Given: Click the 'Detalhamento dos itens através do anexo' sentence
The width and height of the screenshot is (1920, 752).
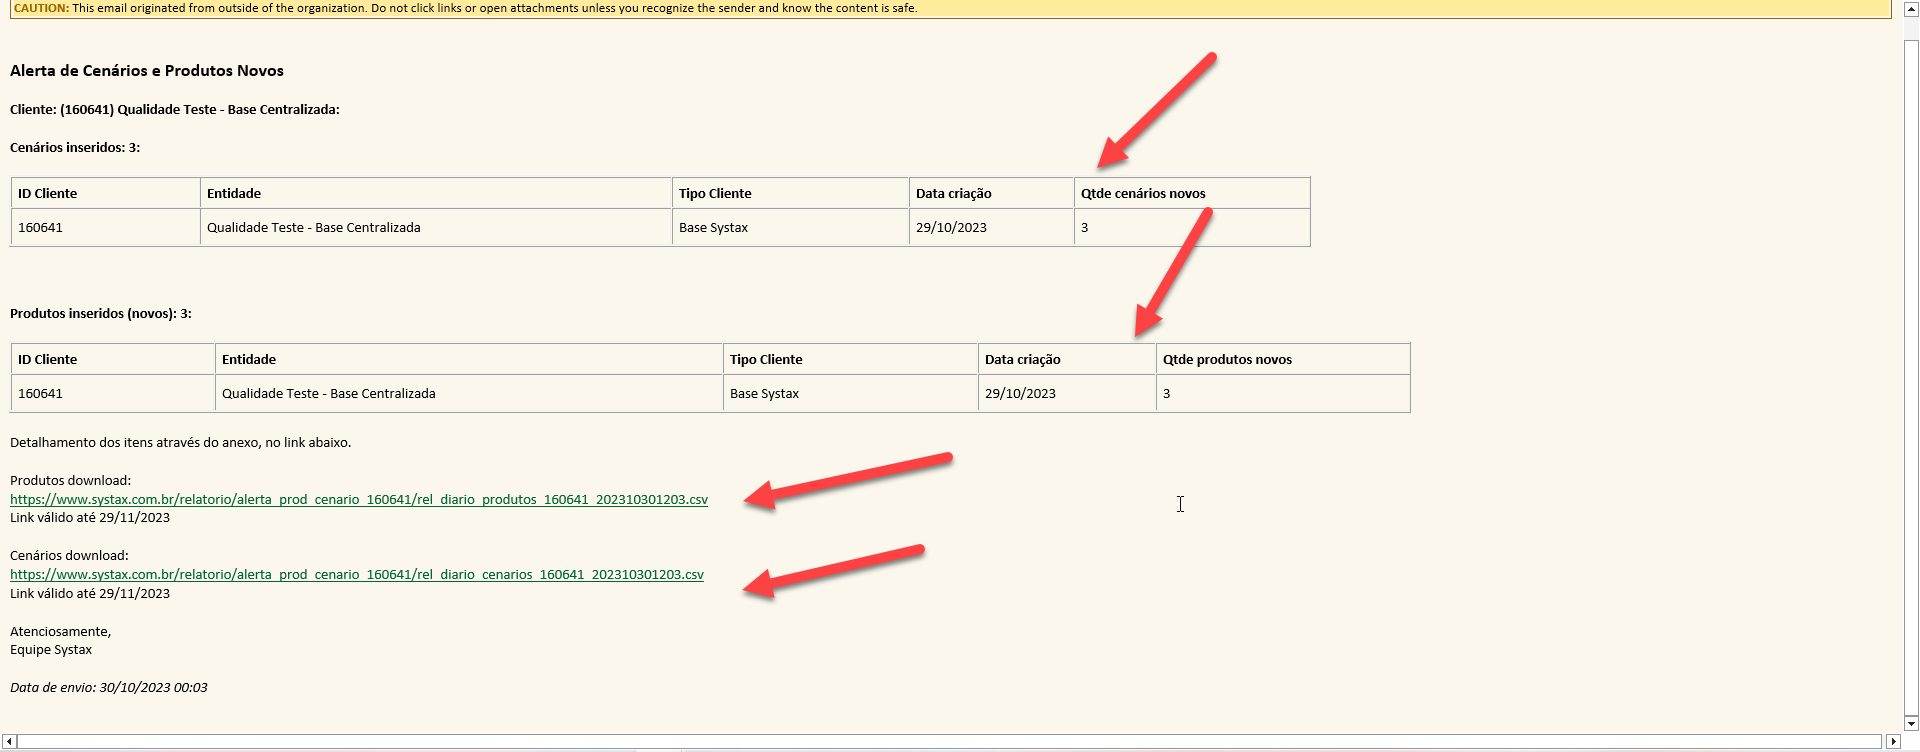Looking at the screenshot, I should (x=180, y=442).
